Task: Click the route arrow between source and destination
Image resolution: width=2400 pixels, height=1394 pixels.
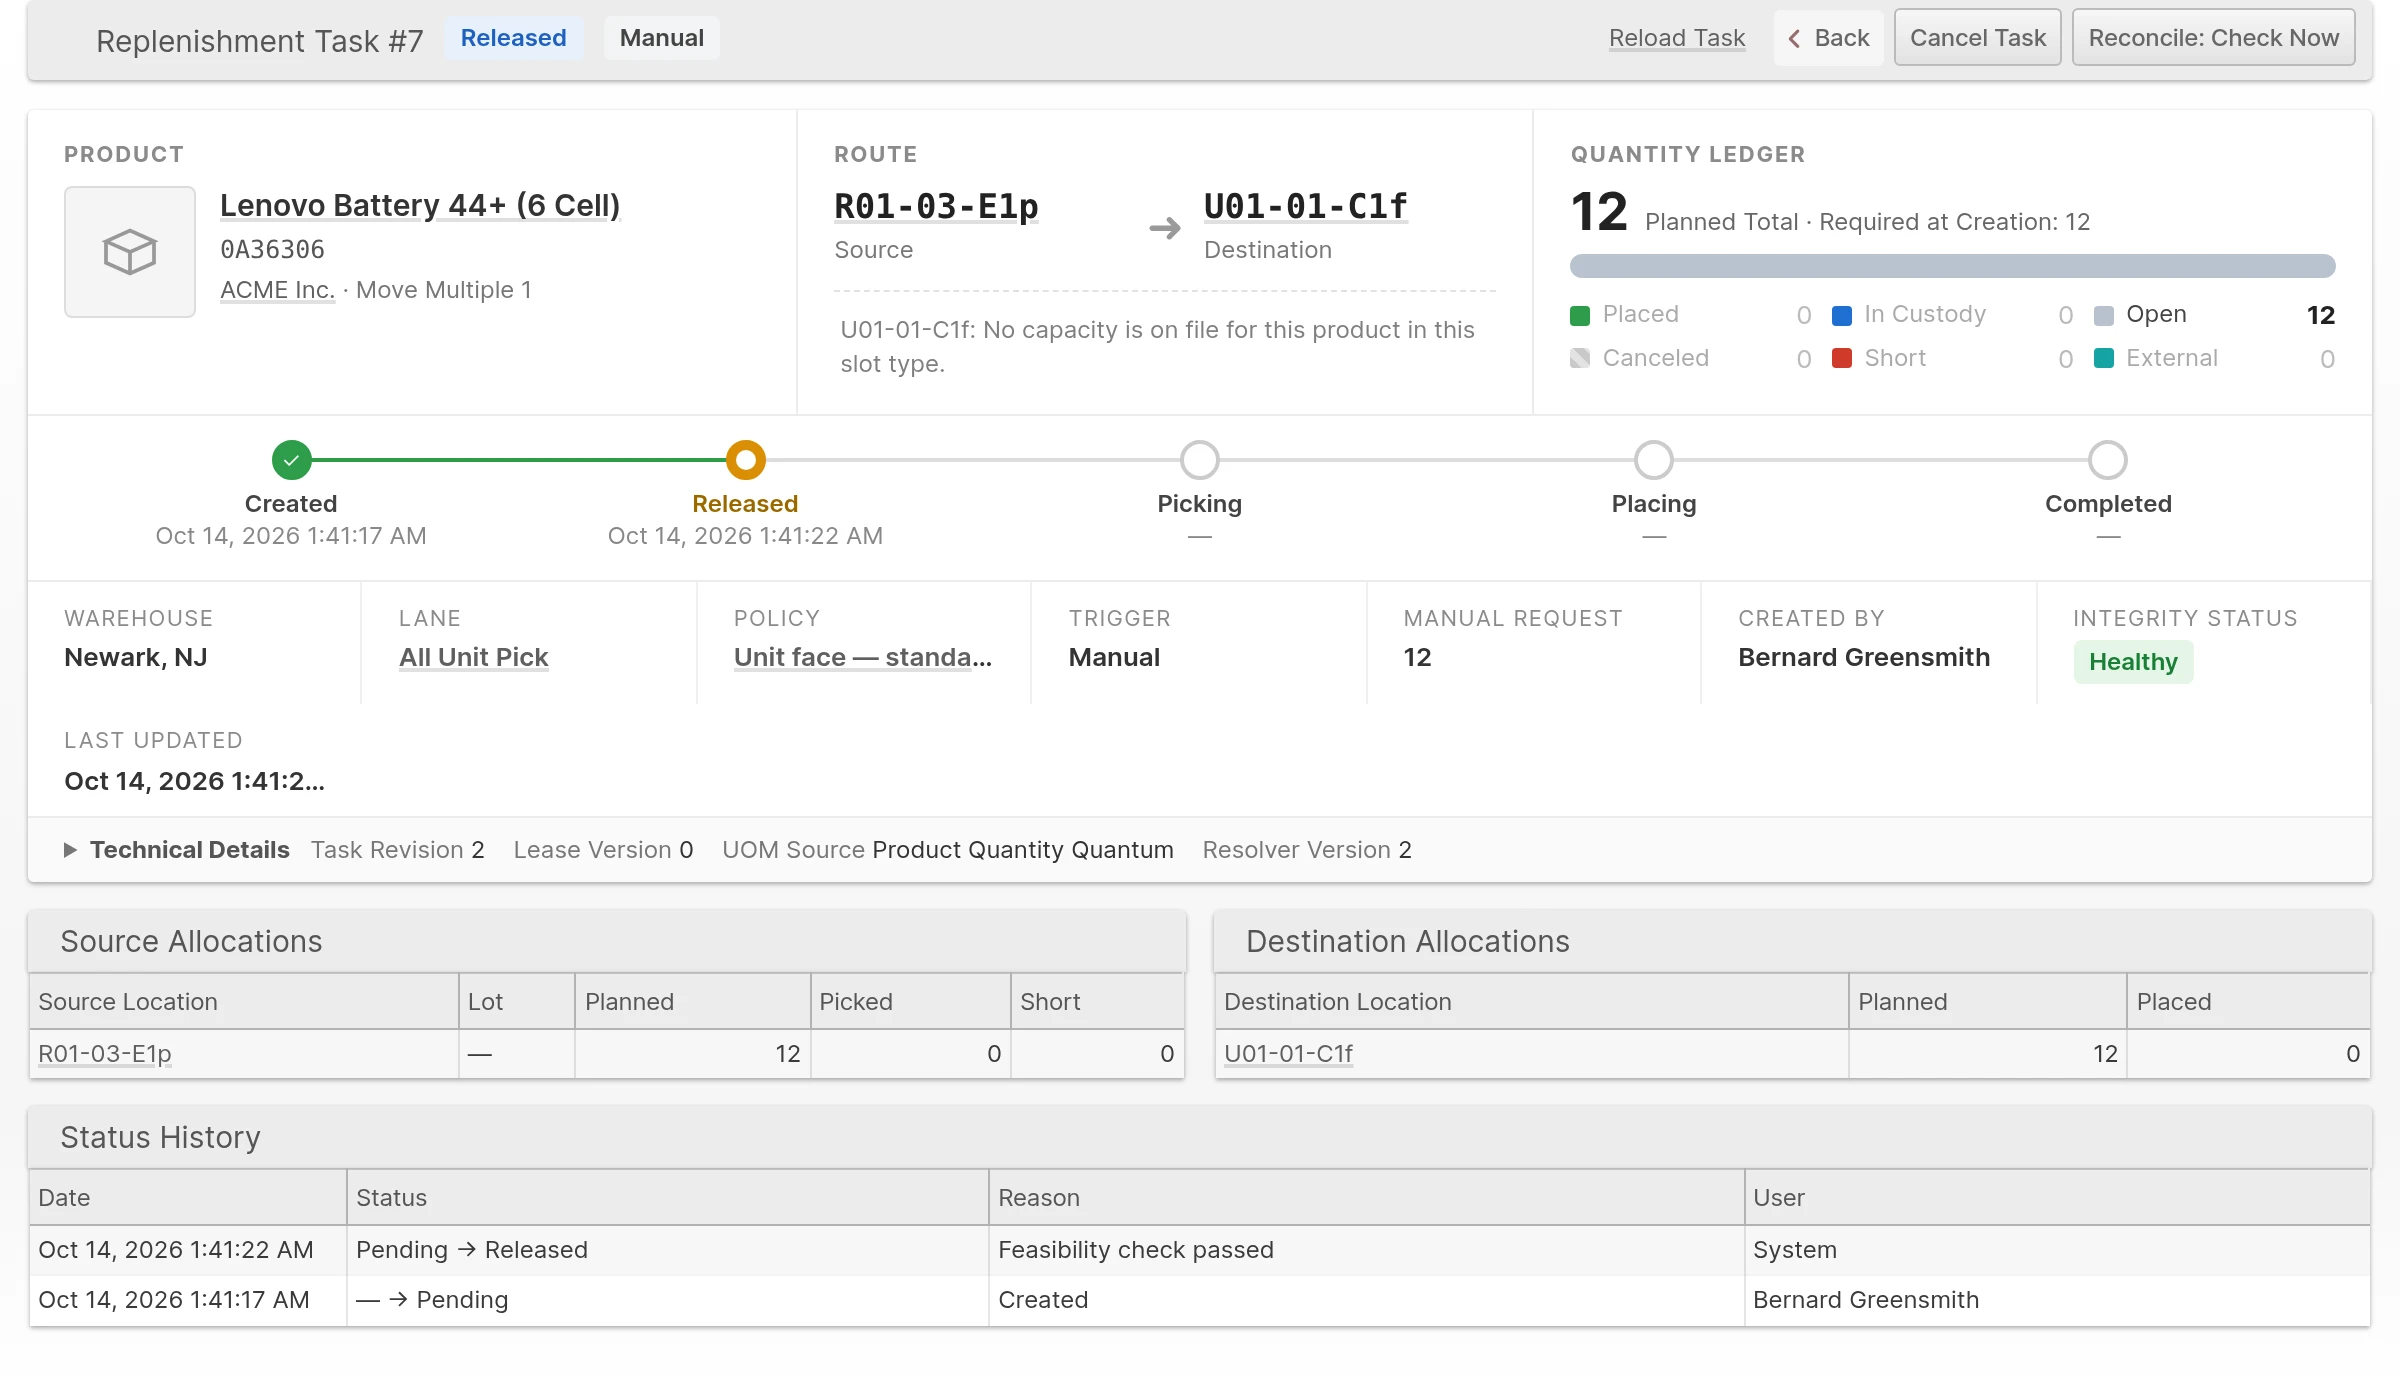Action: [x=1165, y=229]
